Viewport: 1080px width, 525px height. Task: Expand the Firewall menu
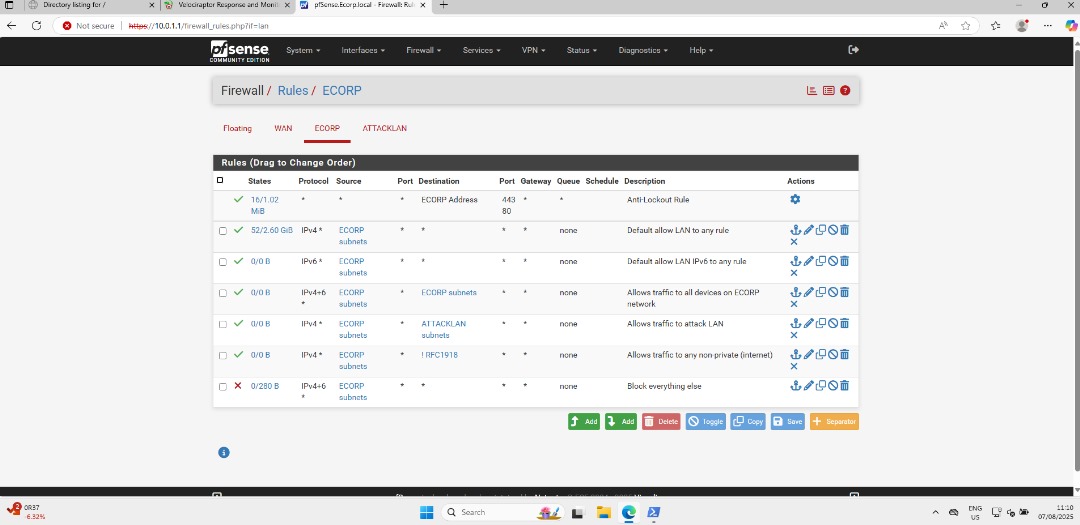coord(424,50)
